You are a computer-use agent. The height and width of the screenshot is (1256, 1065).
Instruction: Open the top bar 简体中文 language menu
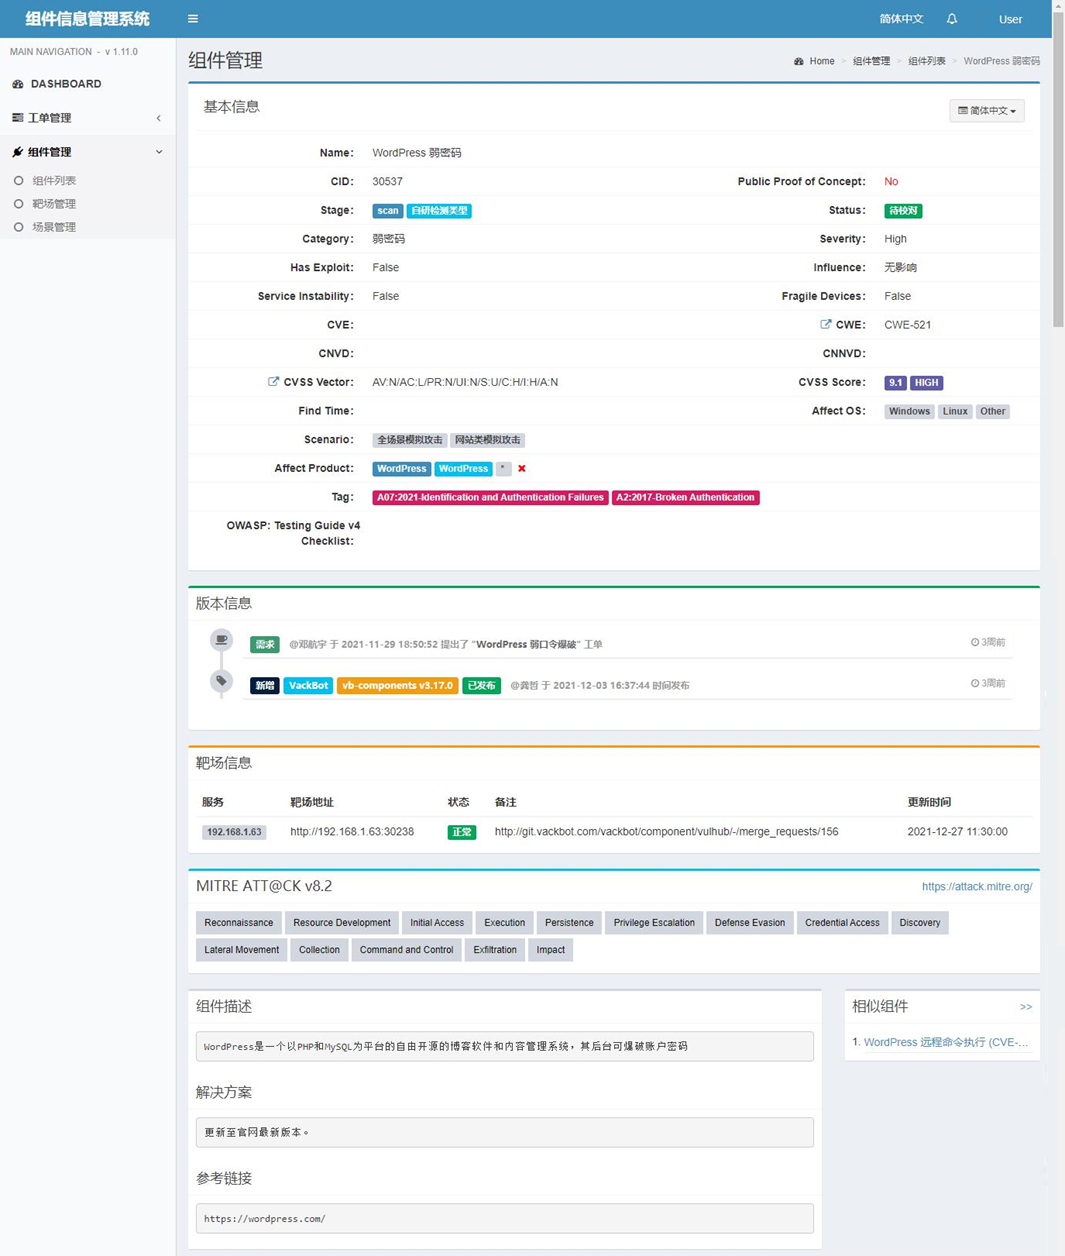tap(901, 19)
